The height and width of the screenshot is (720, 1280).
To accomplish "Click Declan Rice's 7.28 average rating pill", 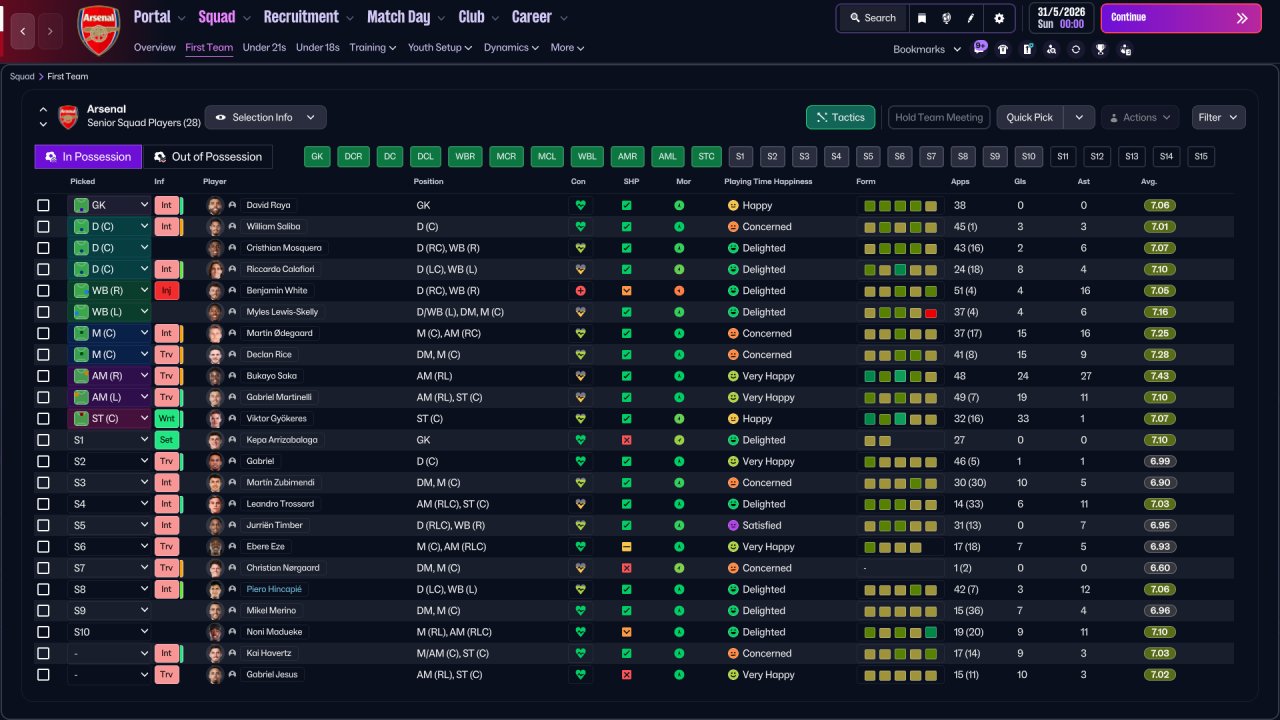I will (x=1160, y=355).
